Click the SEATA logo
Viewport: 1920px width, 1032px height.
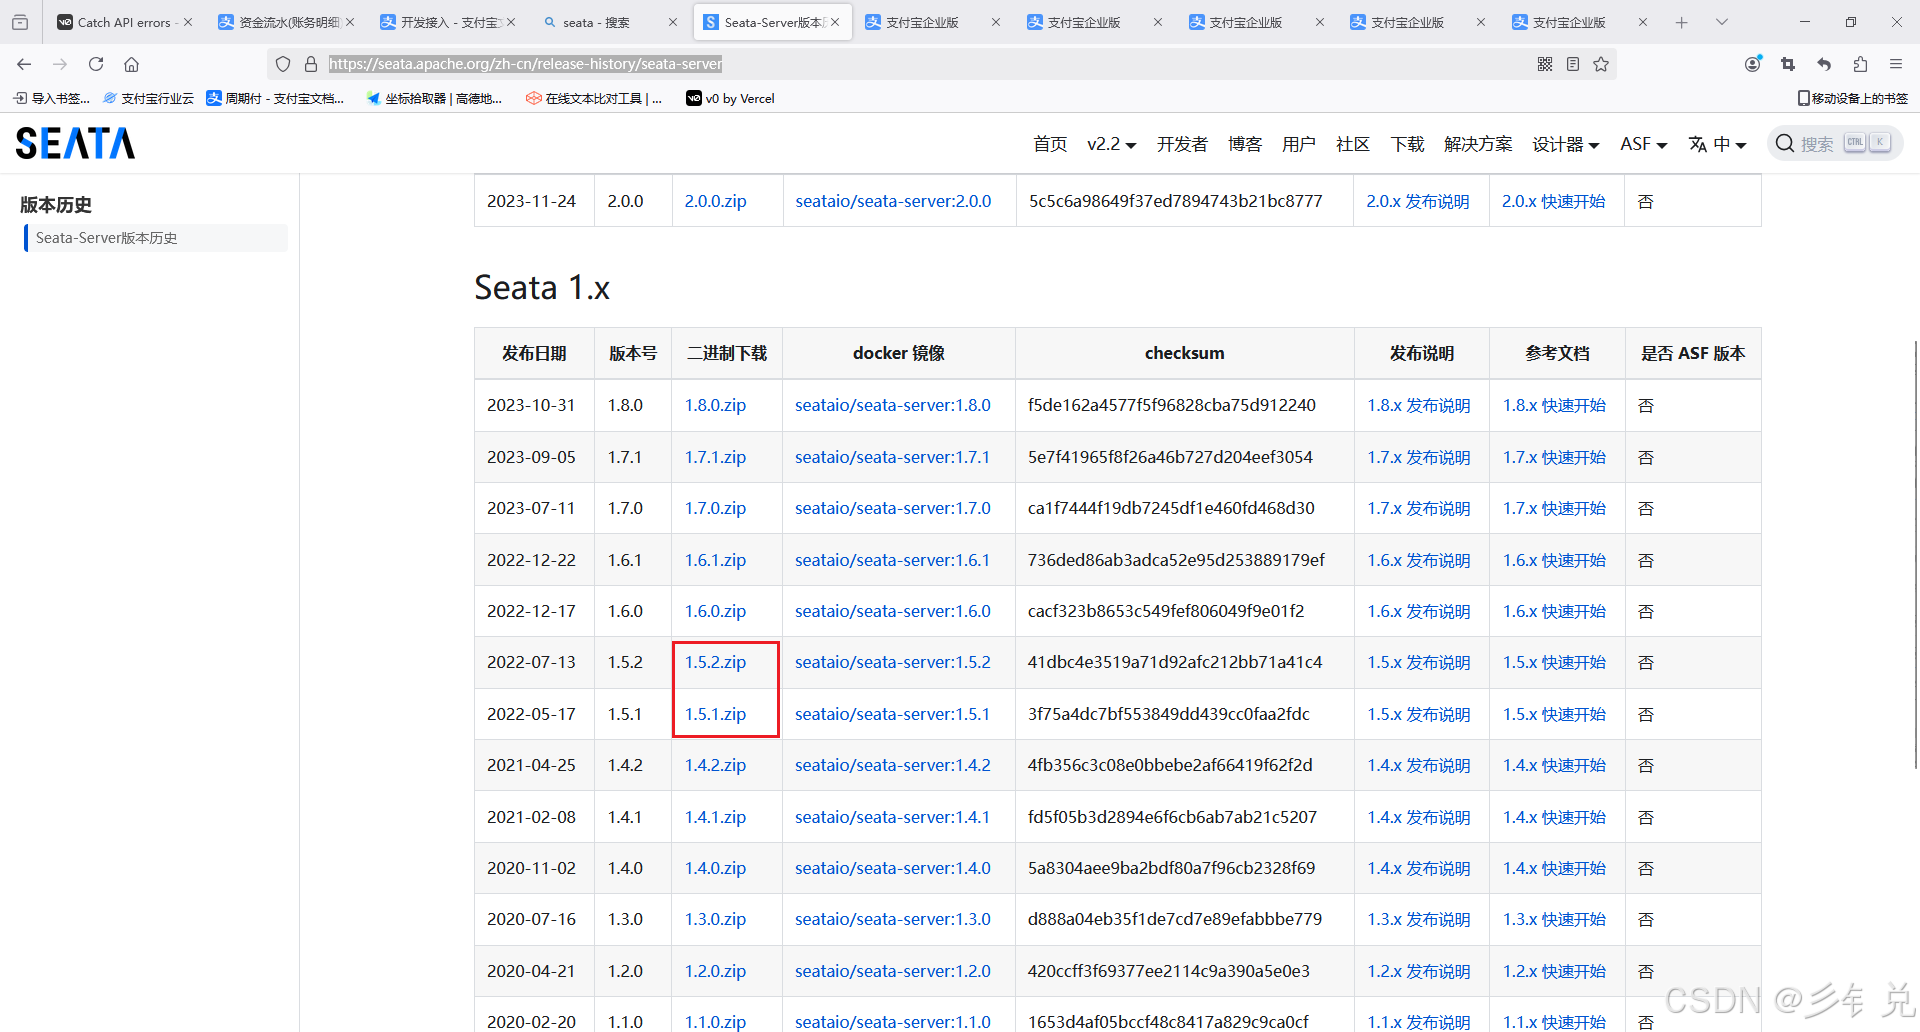click(75, 144)
